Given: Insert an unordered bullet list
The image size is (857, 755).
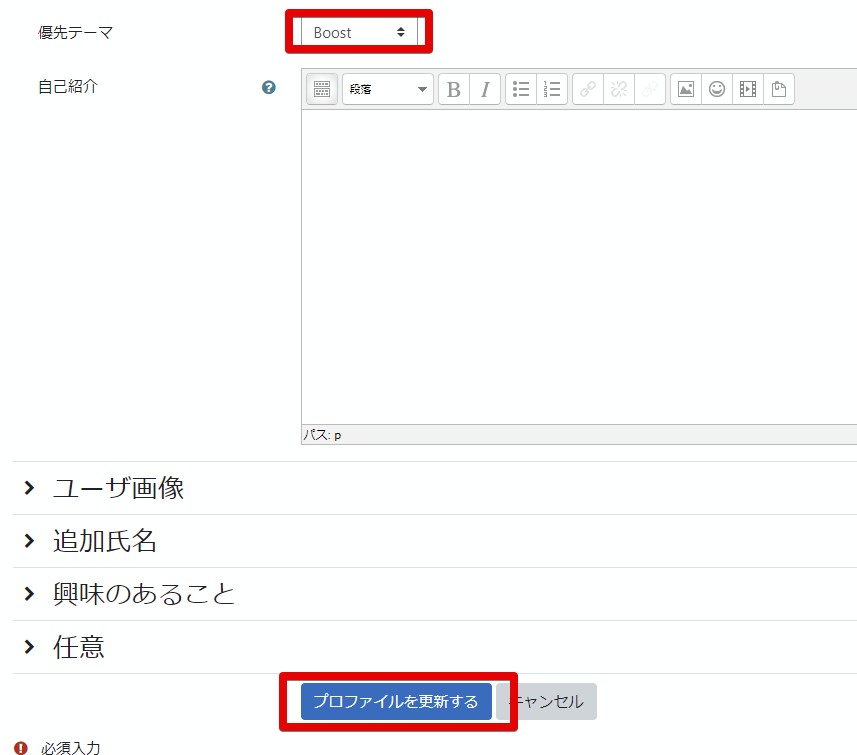Looking at the screenshot, I should pyautogui.click(x=521, y=89).
